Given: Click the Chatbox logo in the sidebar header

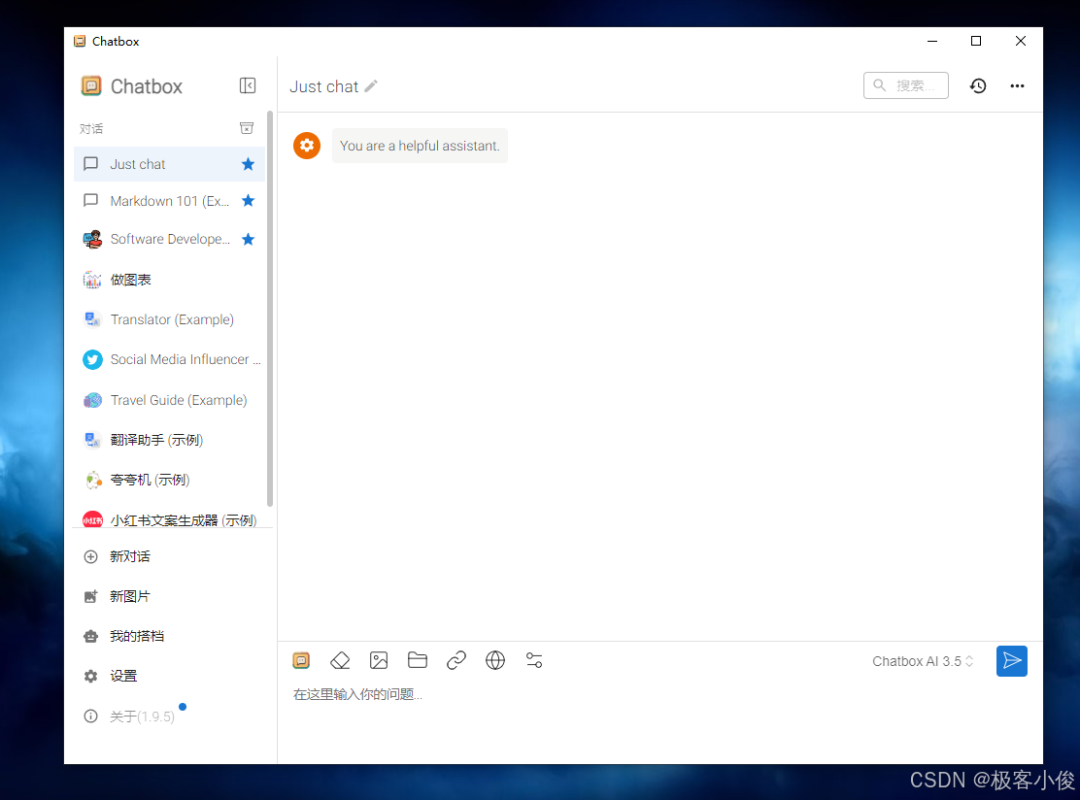Looking at the screenshot, I should [91, 85].
